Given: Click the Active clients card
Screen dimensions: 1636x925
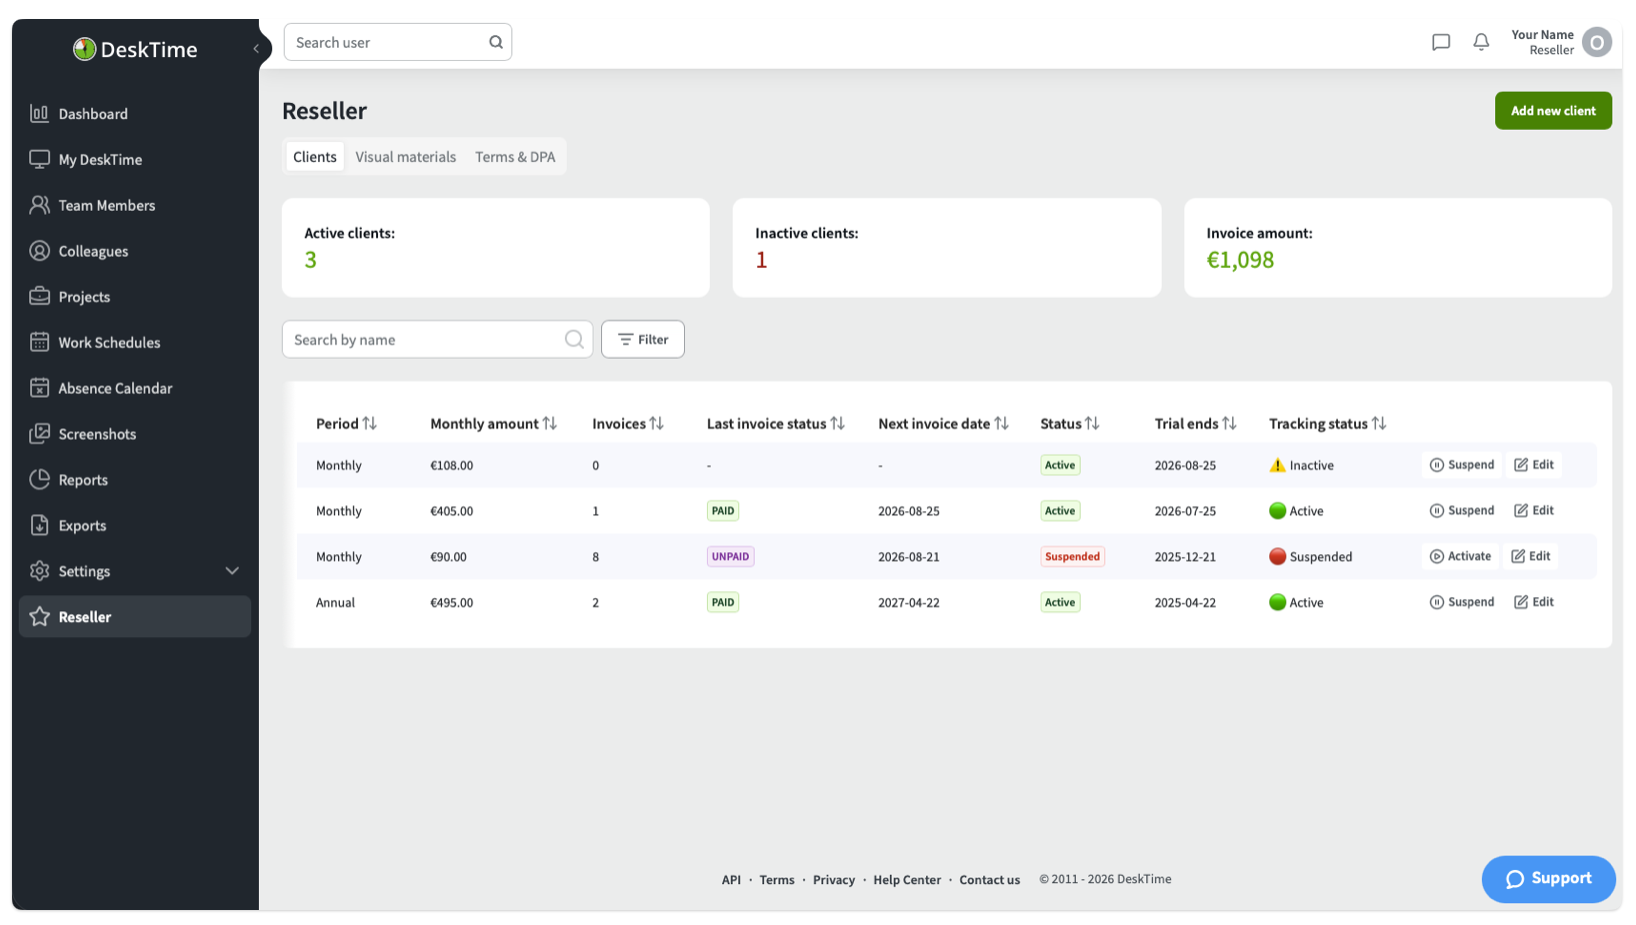Looking at the screenshot, I should point(496,247).
